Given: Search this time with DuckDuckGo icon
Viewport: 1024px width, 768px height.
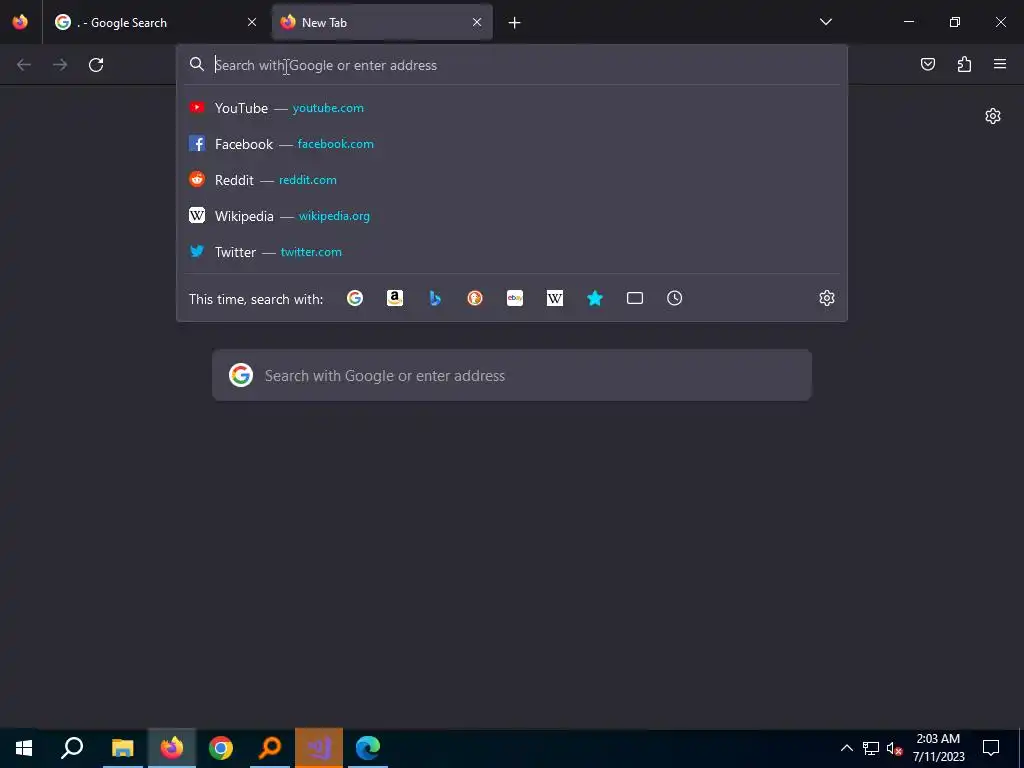Looking at the screenshot, I should pyautogui.click(x=475, y=298).
